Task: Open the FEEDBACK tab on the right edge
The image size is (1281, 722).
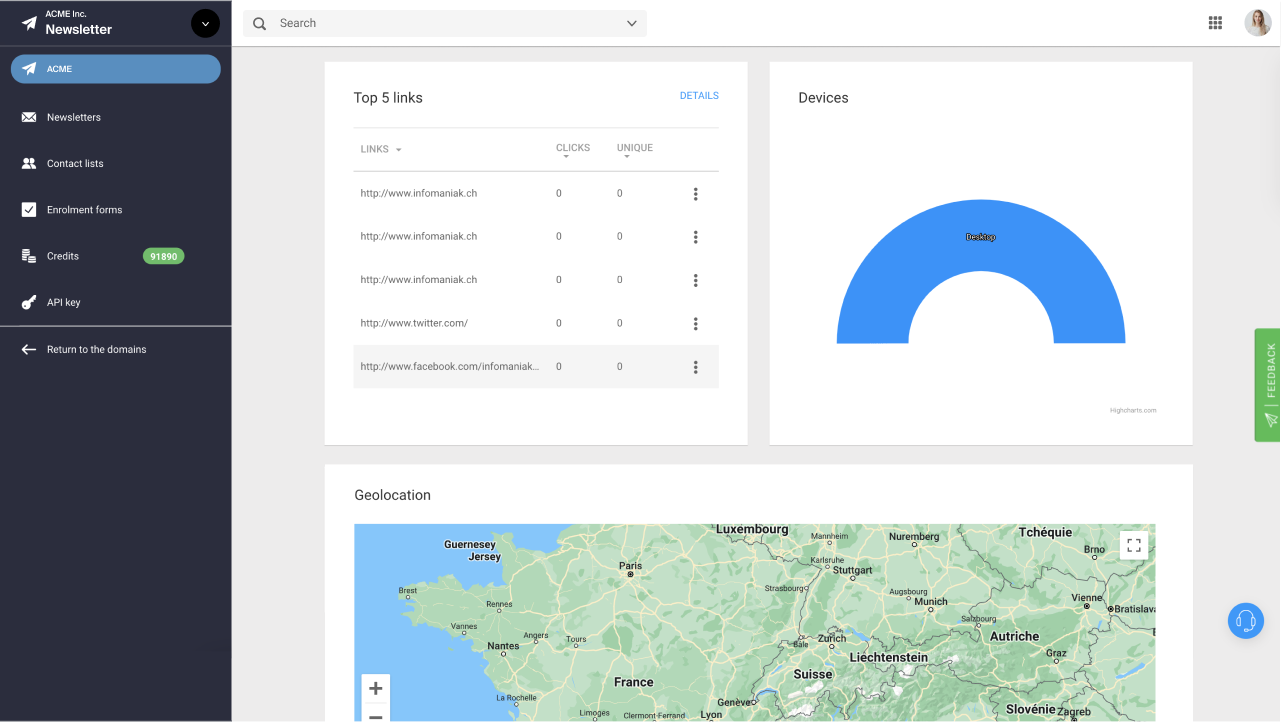Action: click(x=1268, y=385)
